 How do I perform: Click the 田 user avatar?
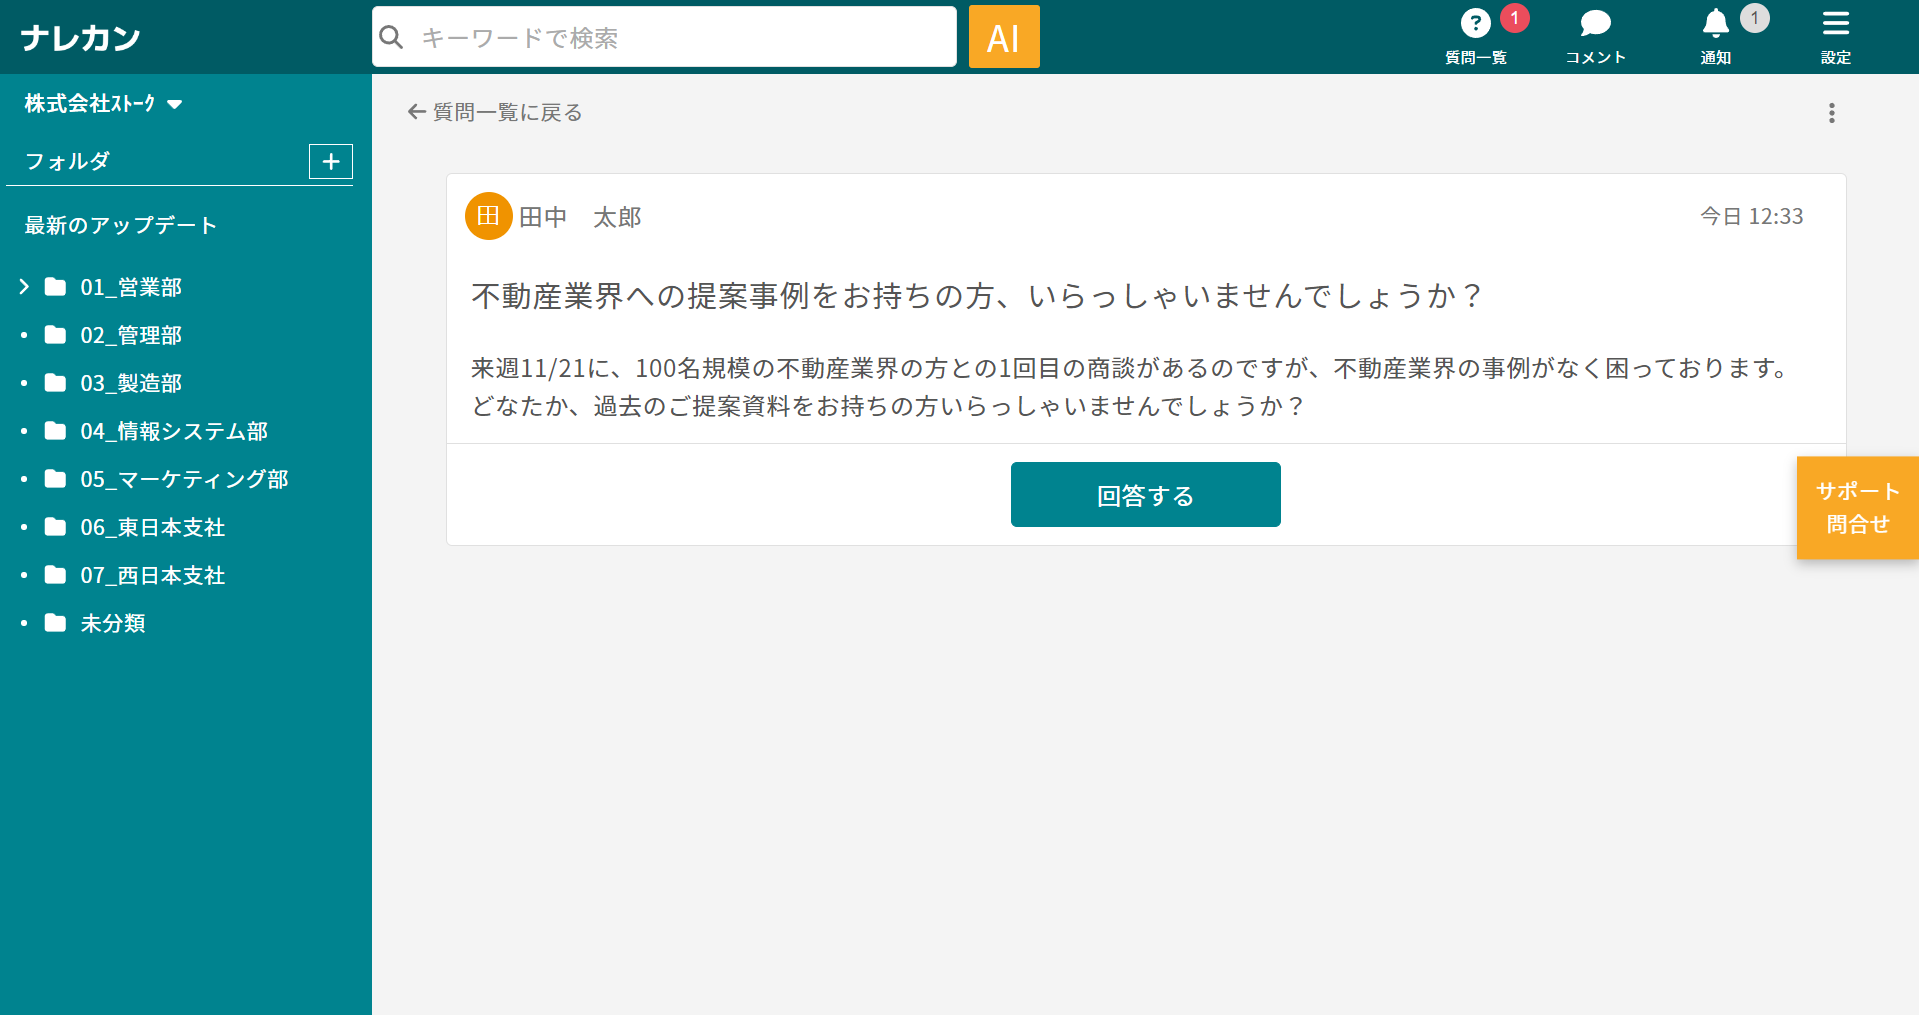488,216
